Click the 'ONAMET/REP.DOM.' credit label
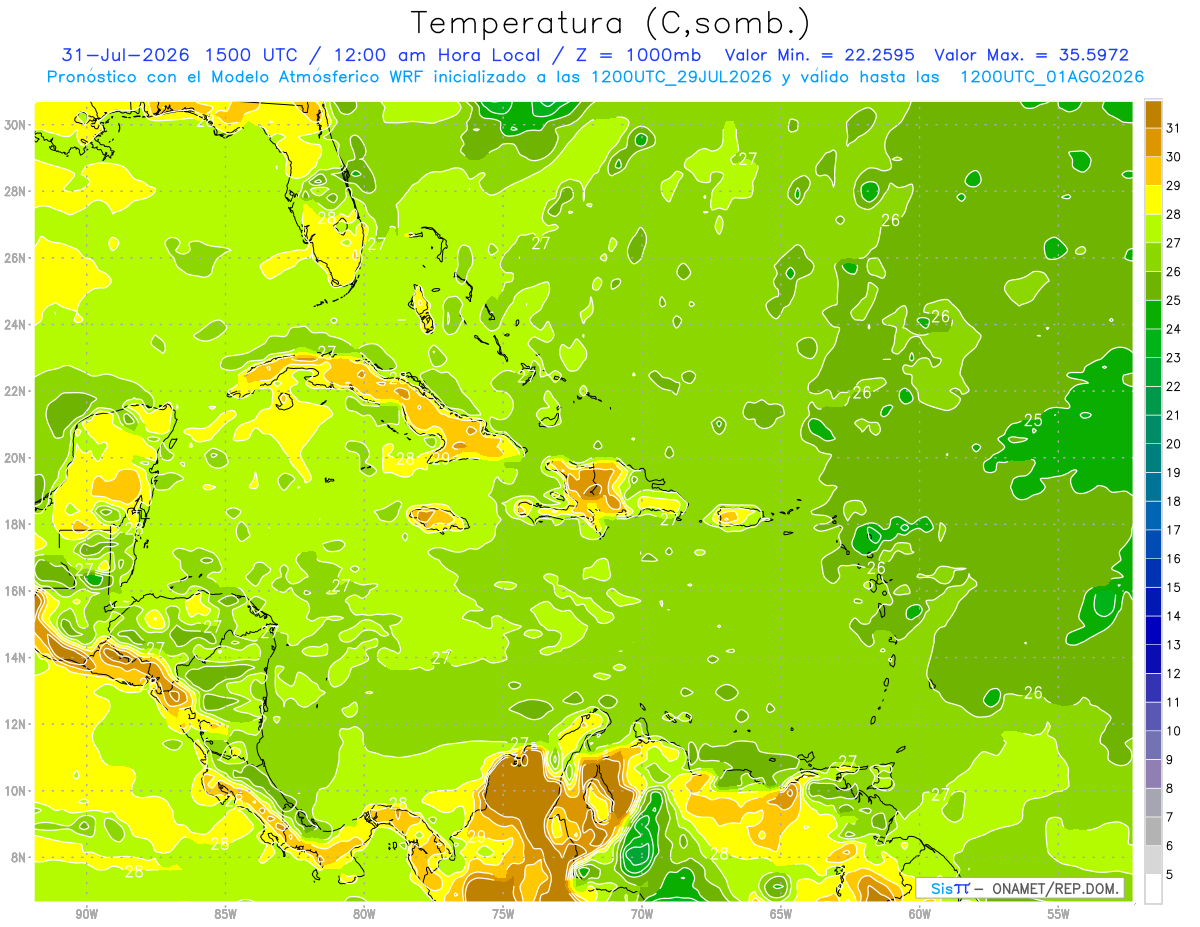The width and height of the screenshot is (1200, 927). [x=1055, y=888]
